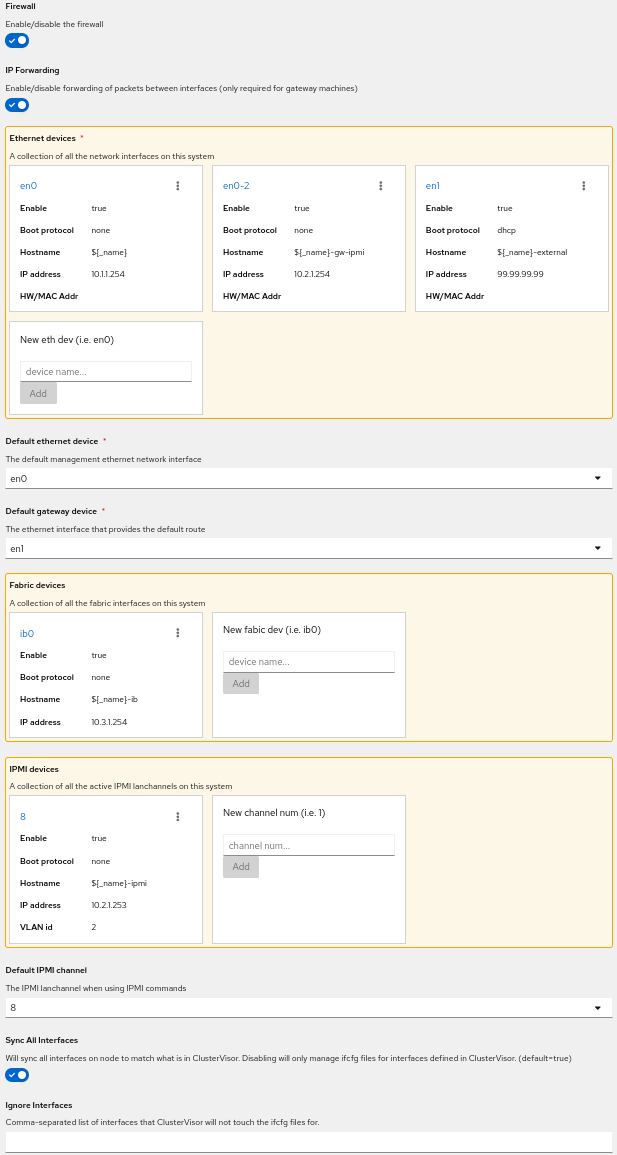Focus the new eth device name field
The image size is (617, 1155).
tap(105, 372)
